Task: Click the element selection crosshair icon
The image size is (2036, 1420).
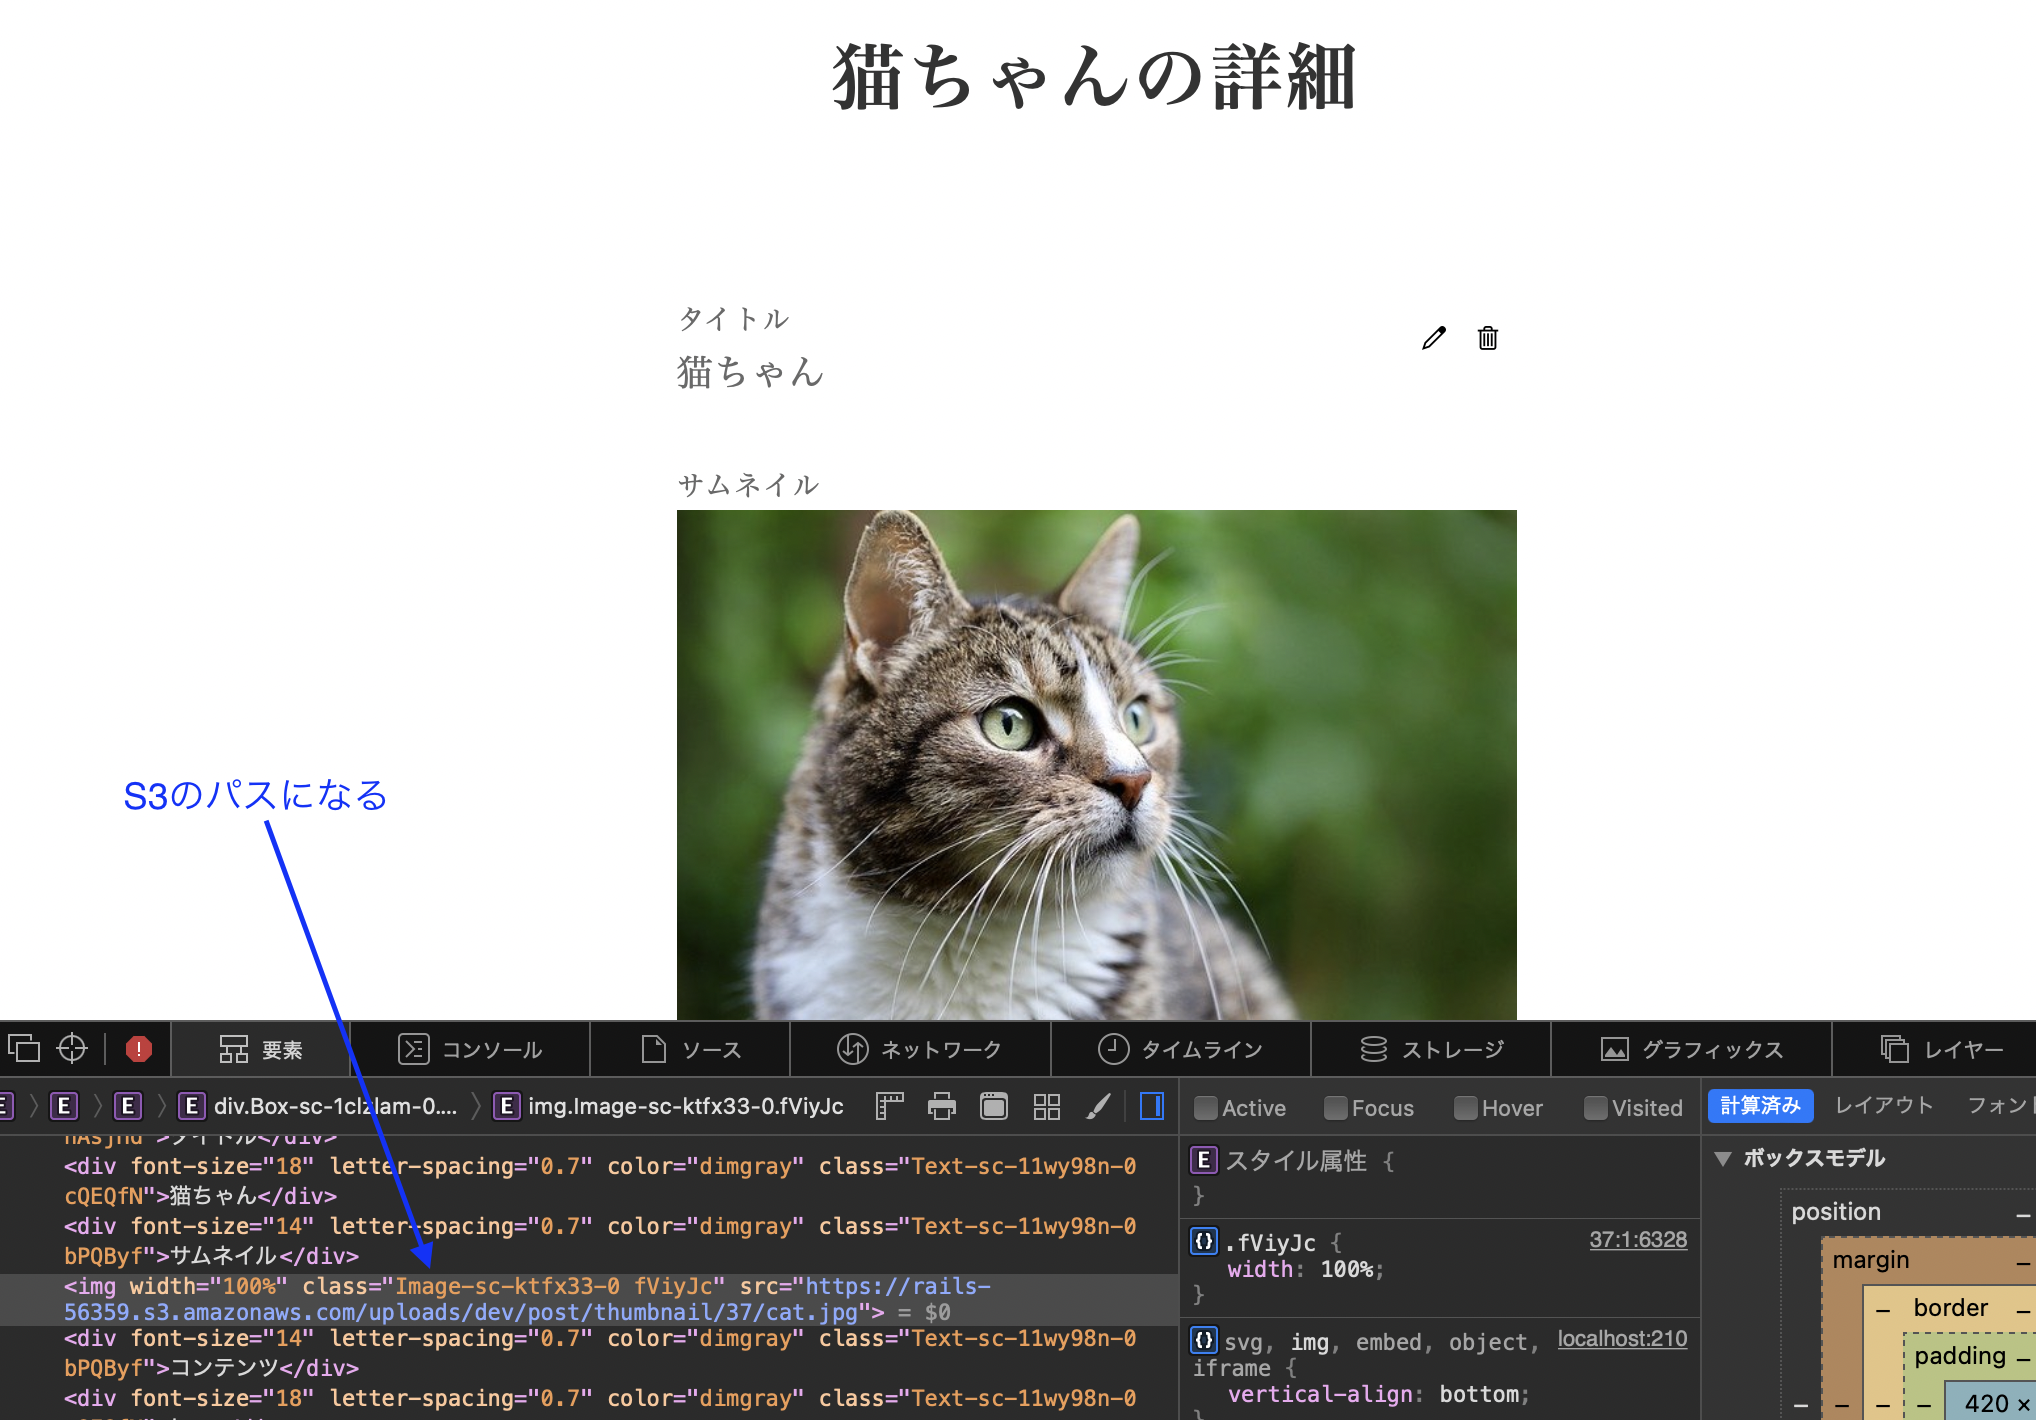Action: [x=72, y=1048]
